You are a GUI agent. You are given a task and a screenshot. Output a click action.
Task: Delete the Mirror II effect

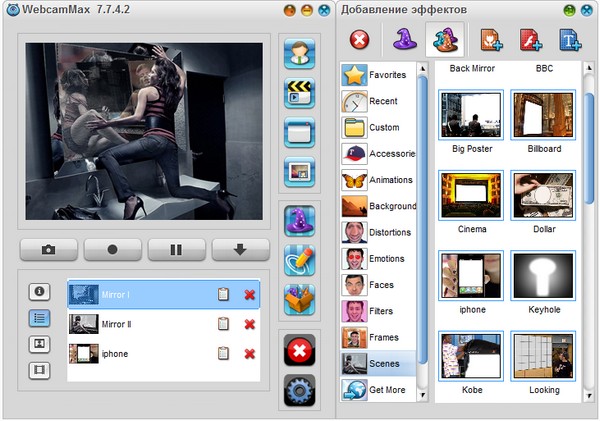point(249,324)
